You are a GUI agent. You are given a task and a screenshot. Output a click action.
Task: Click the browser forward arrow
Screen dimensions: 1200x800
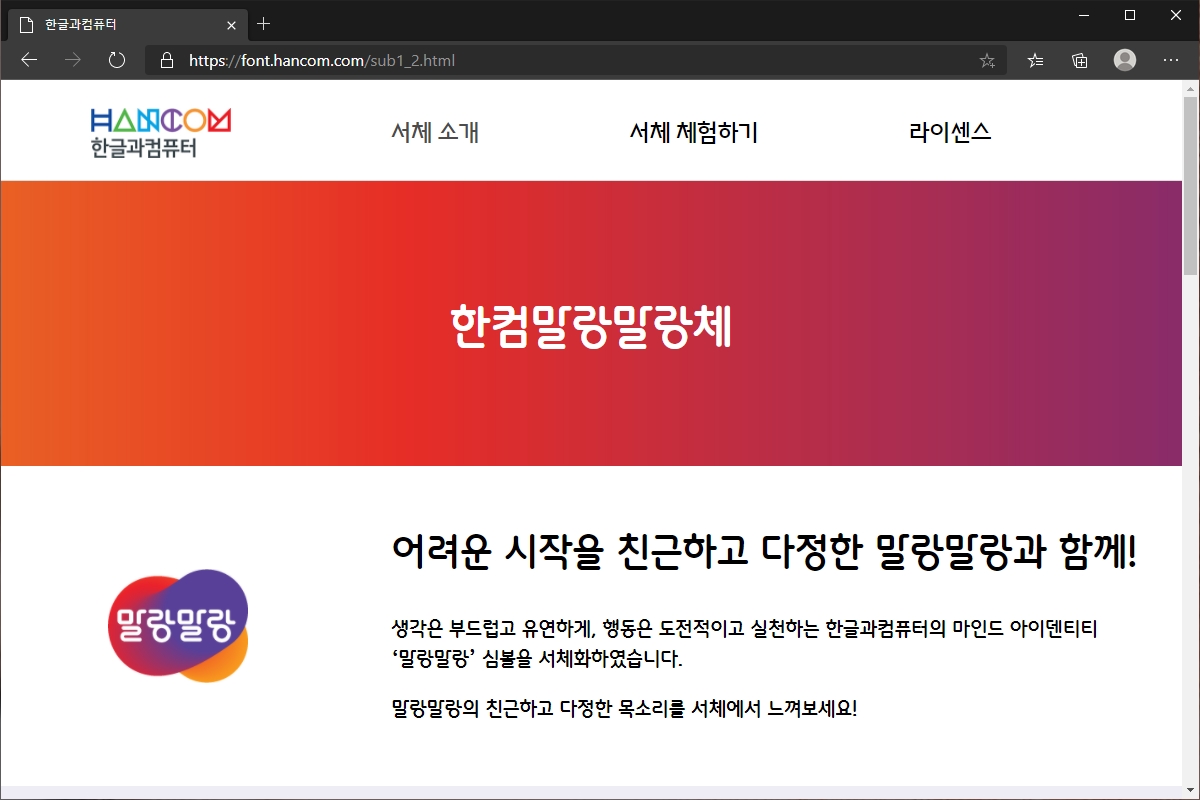(x=73, y=60)
